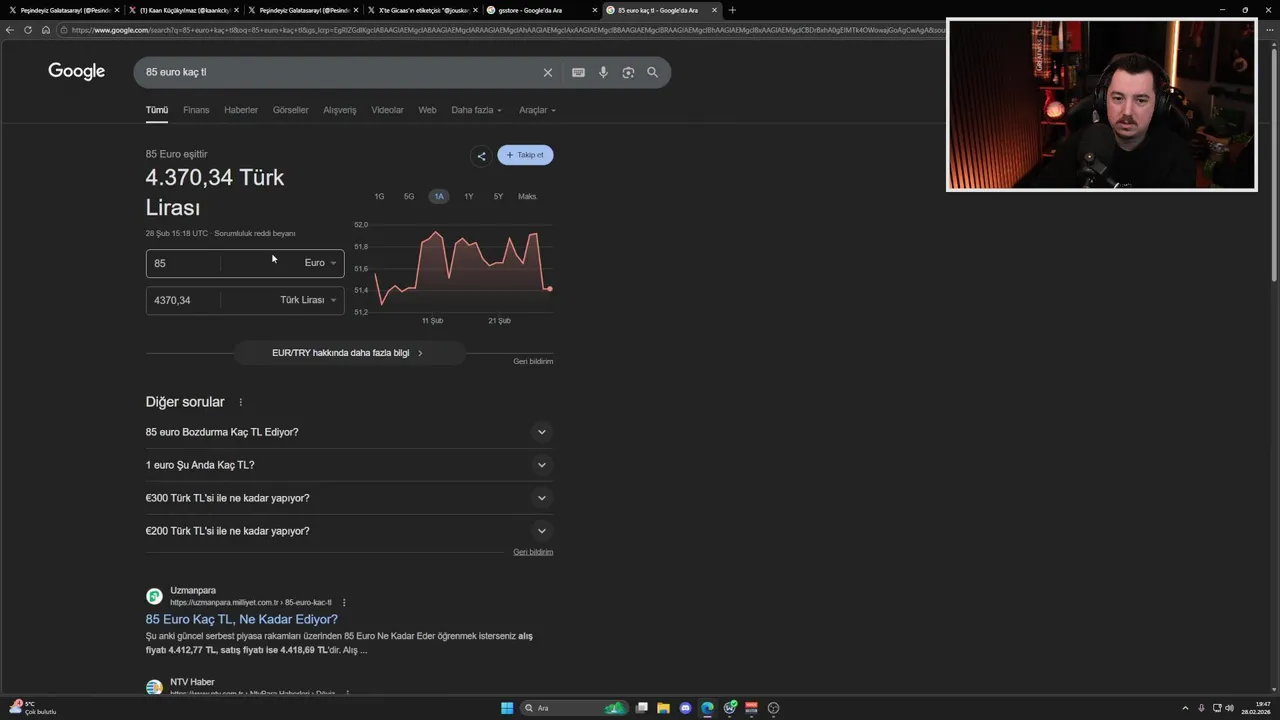Click the Uzmanpara site favicon
This screenshot has height=720, width=1280.
point(154,596)
